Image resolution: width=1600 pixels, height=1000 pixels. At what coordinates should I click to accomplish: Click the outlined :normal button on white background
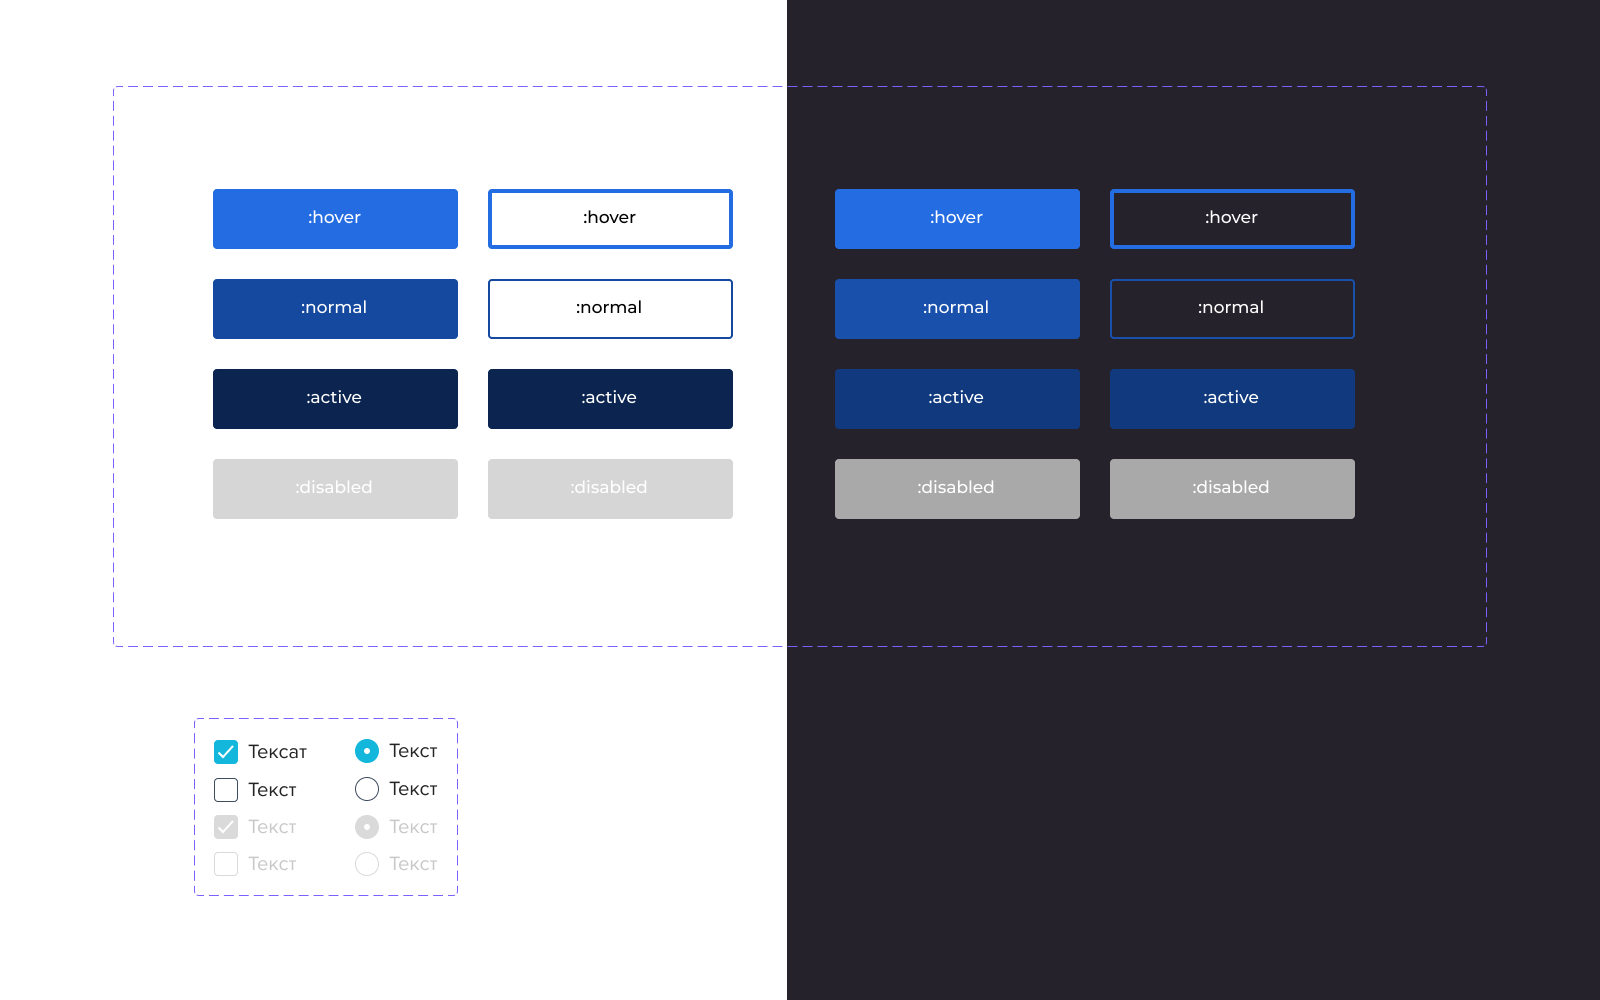coord(610,309)
